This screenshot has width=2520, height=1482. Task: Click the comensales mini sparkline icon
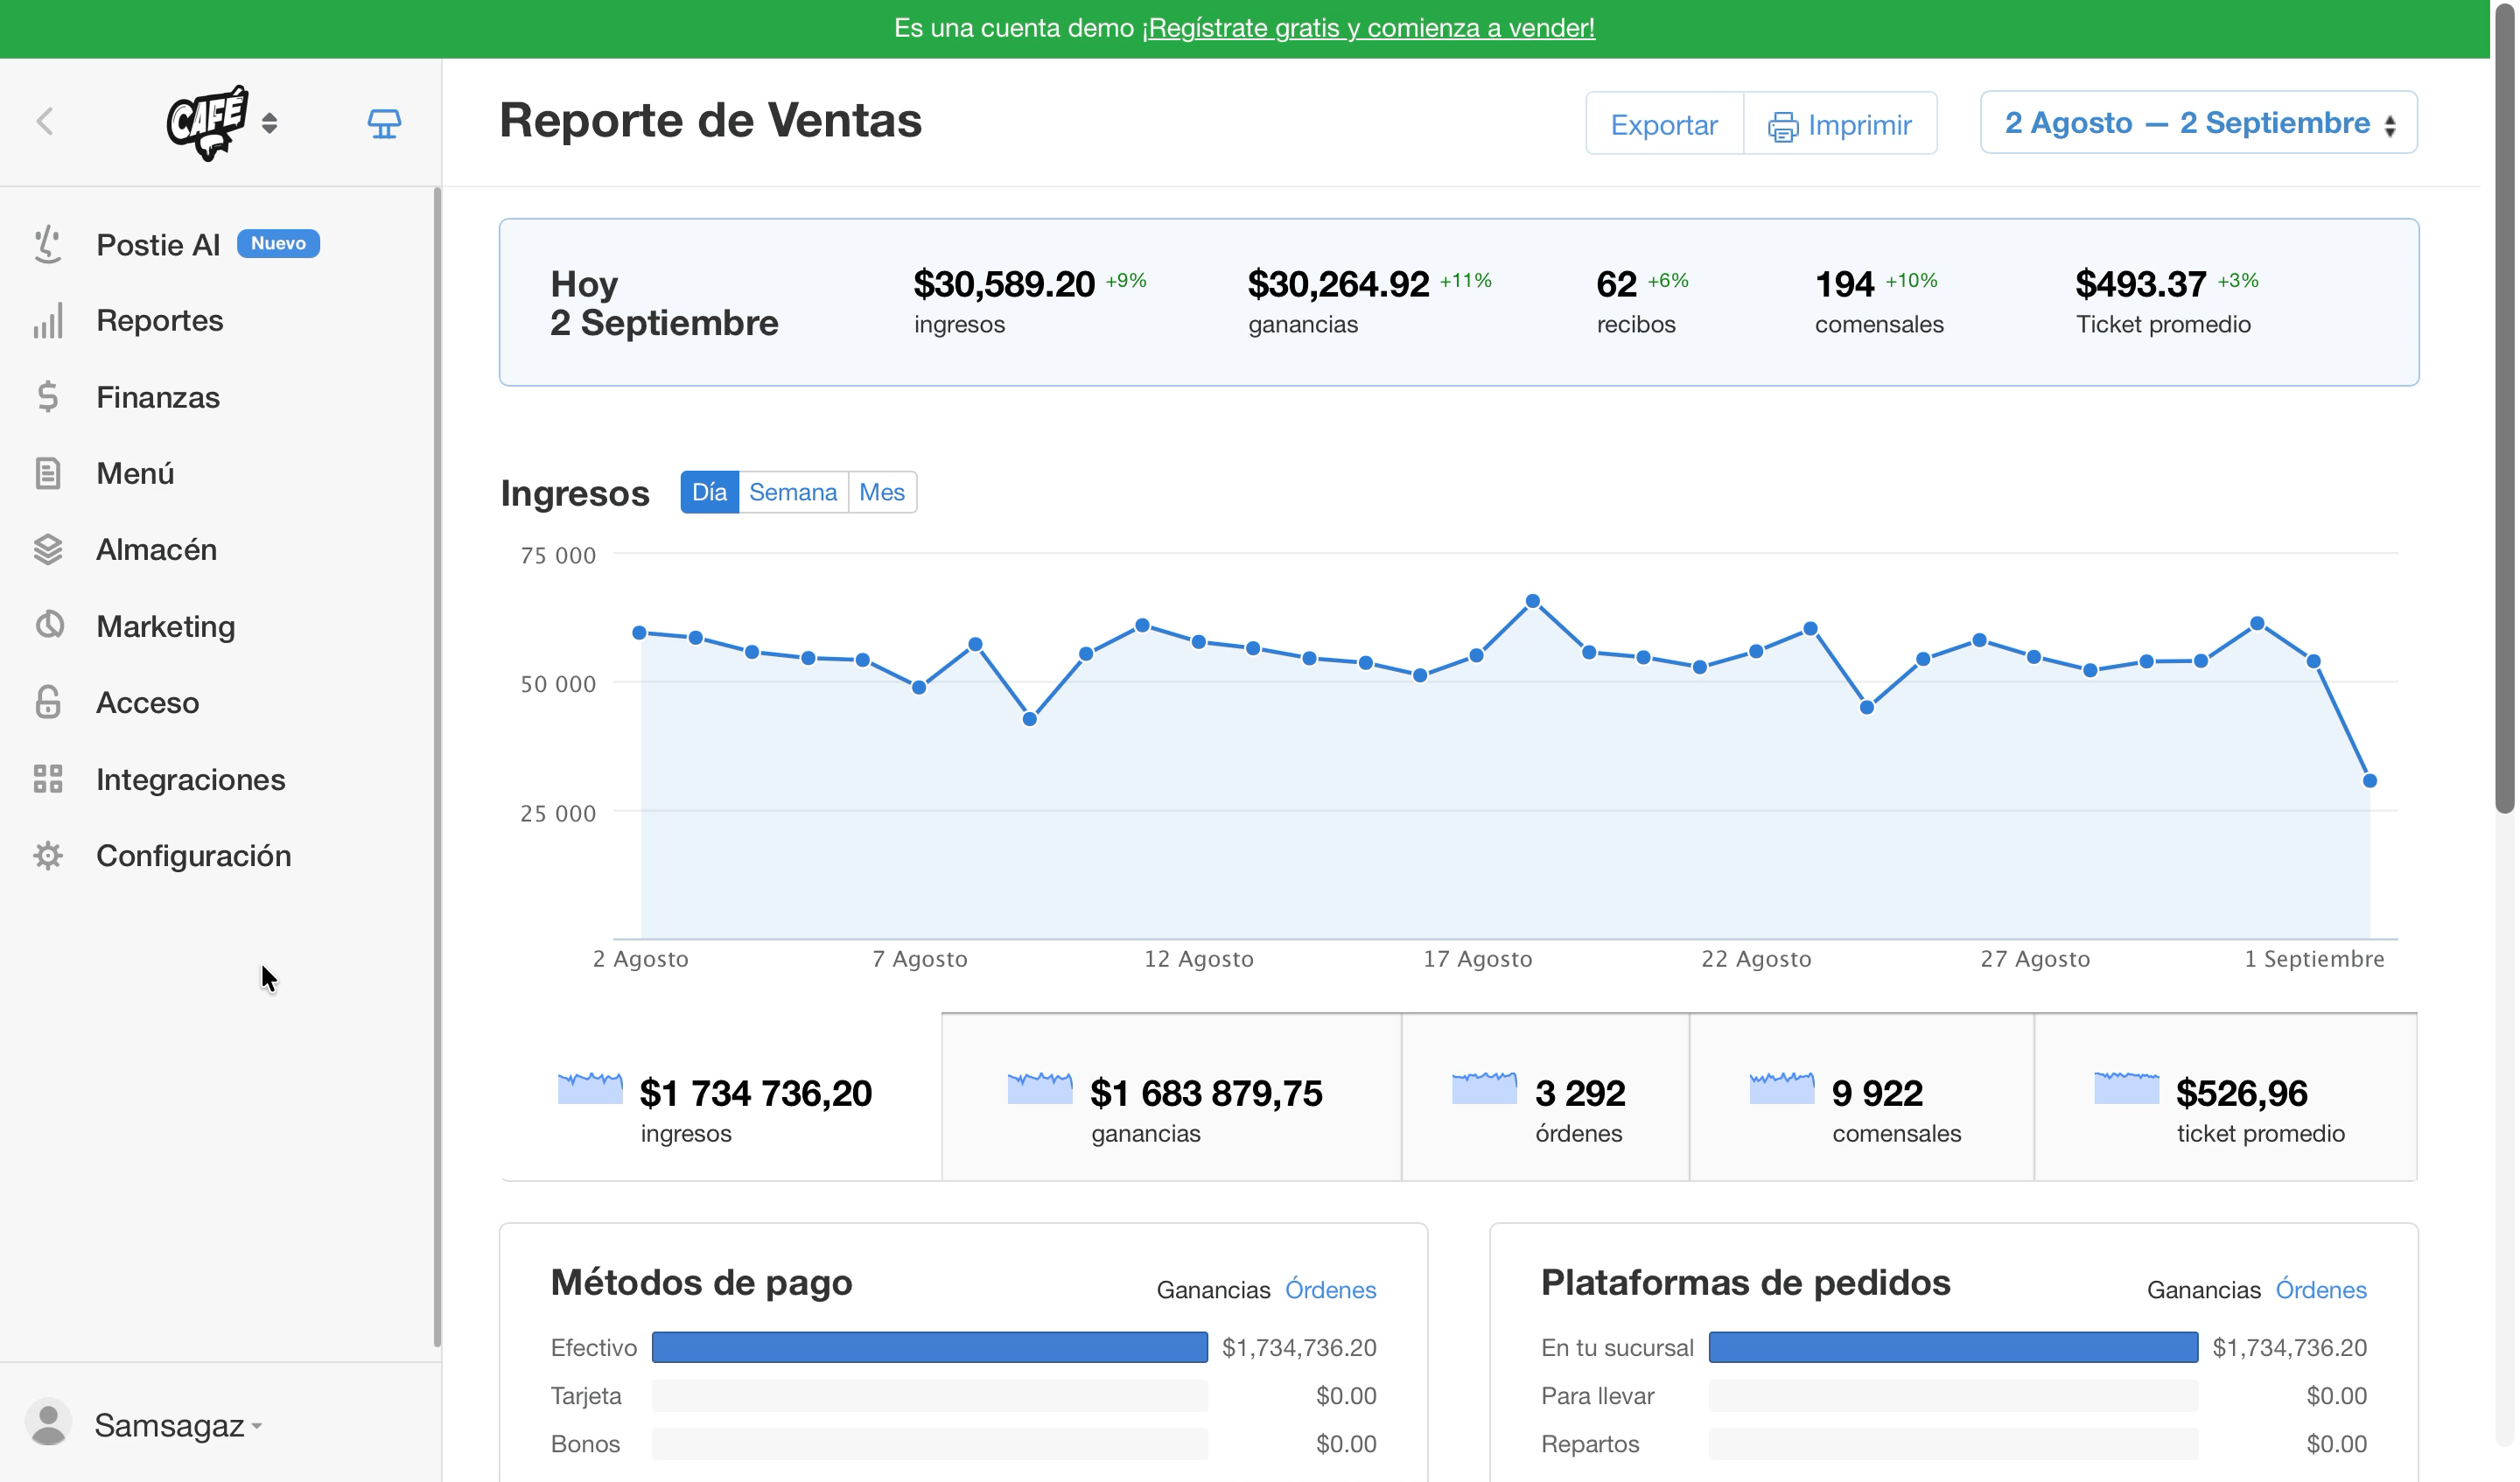tap(1782, 1087)
